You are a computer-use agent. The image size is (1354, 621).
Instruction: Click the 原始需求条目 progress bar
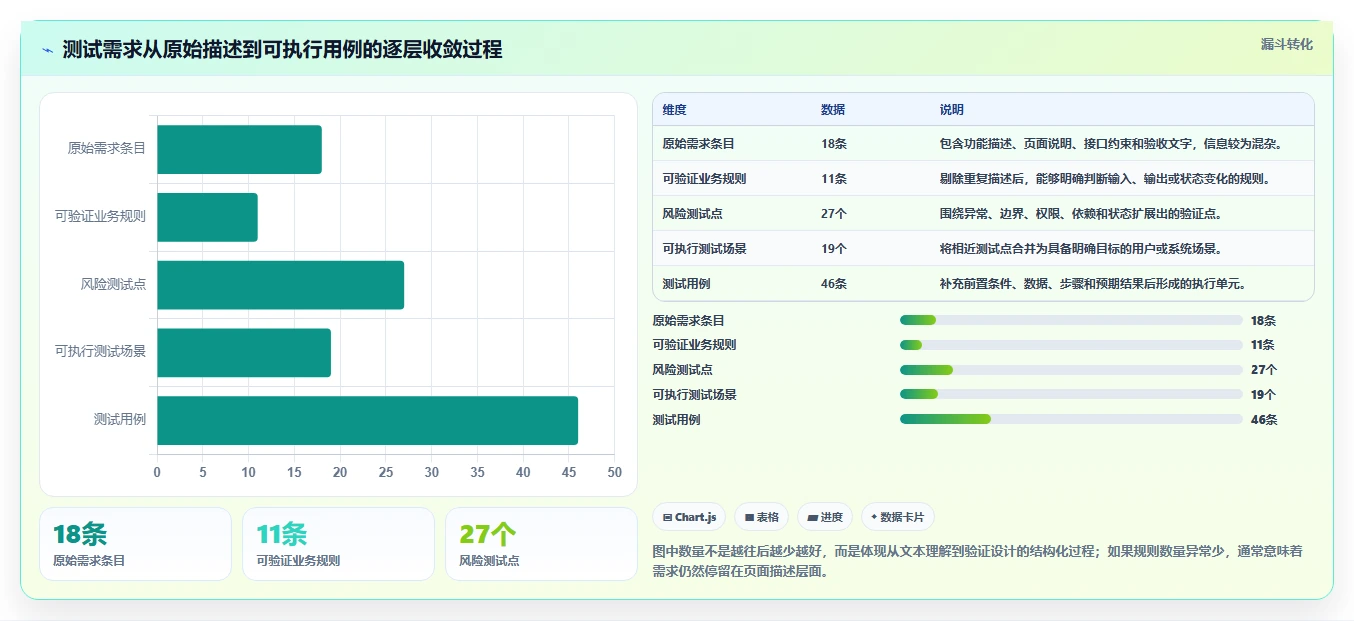[x=1071, y=320]
